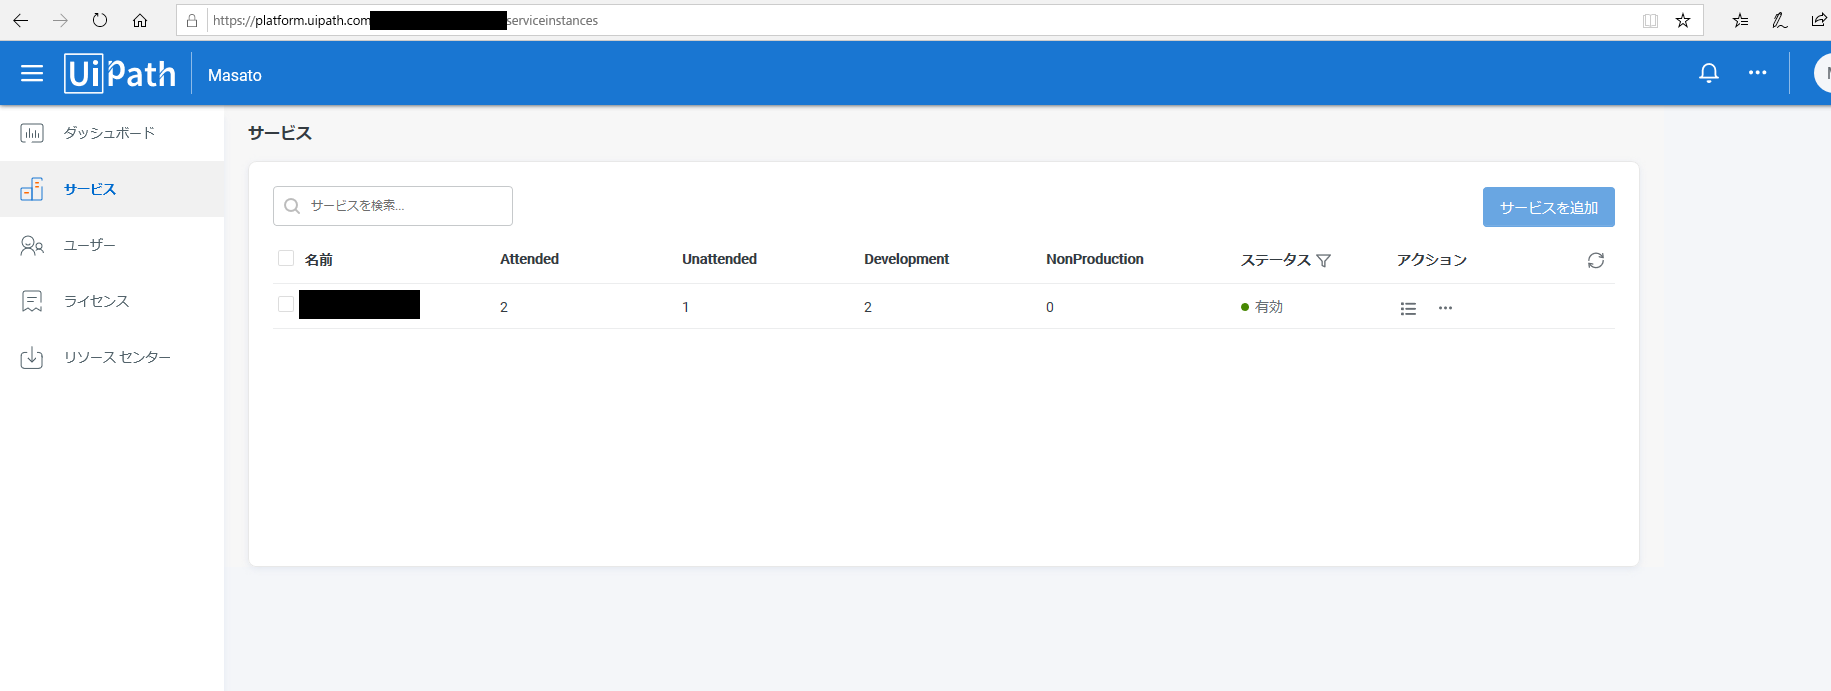Tick the select-all checkbox in header
This screenshot has height=691, width=1831.
click(286, 258)
